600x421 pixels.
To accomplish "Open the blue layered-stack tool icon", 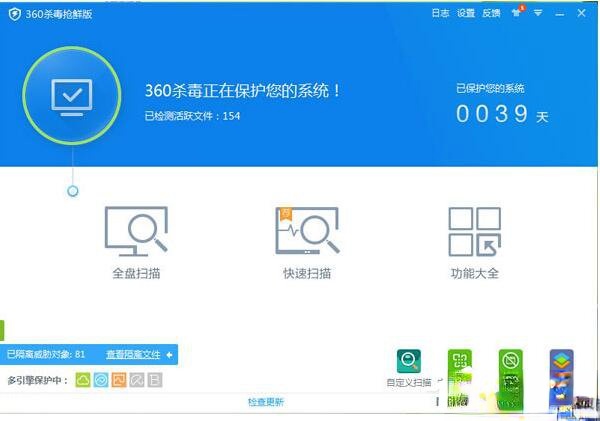I will [561, 361].
